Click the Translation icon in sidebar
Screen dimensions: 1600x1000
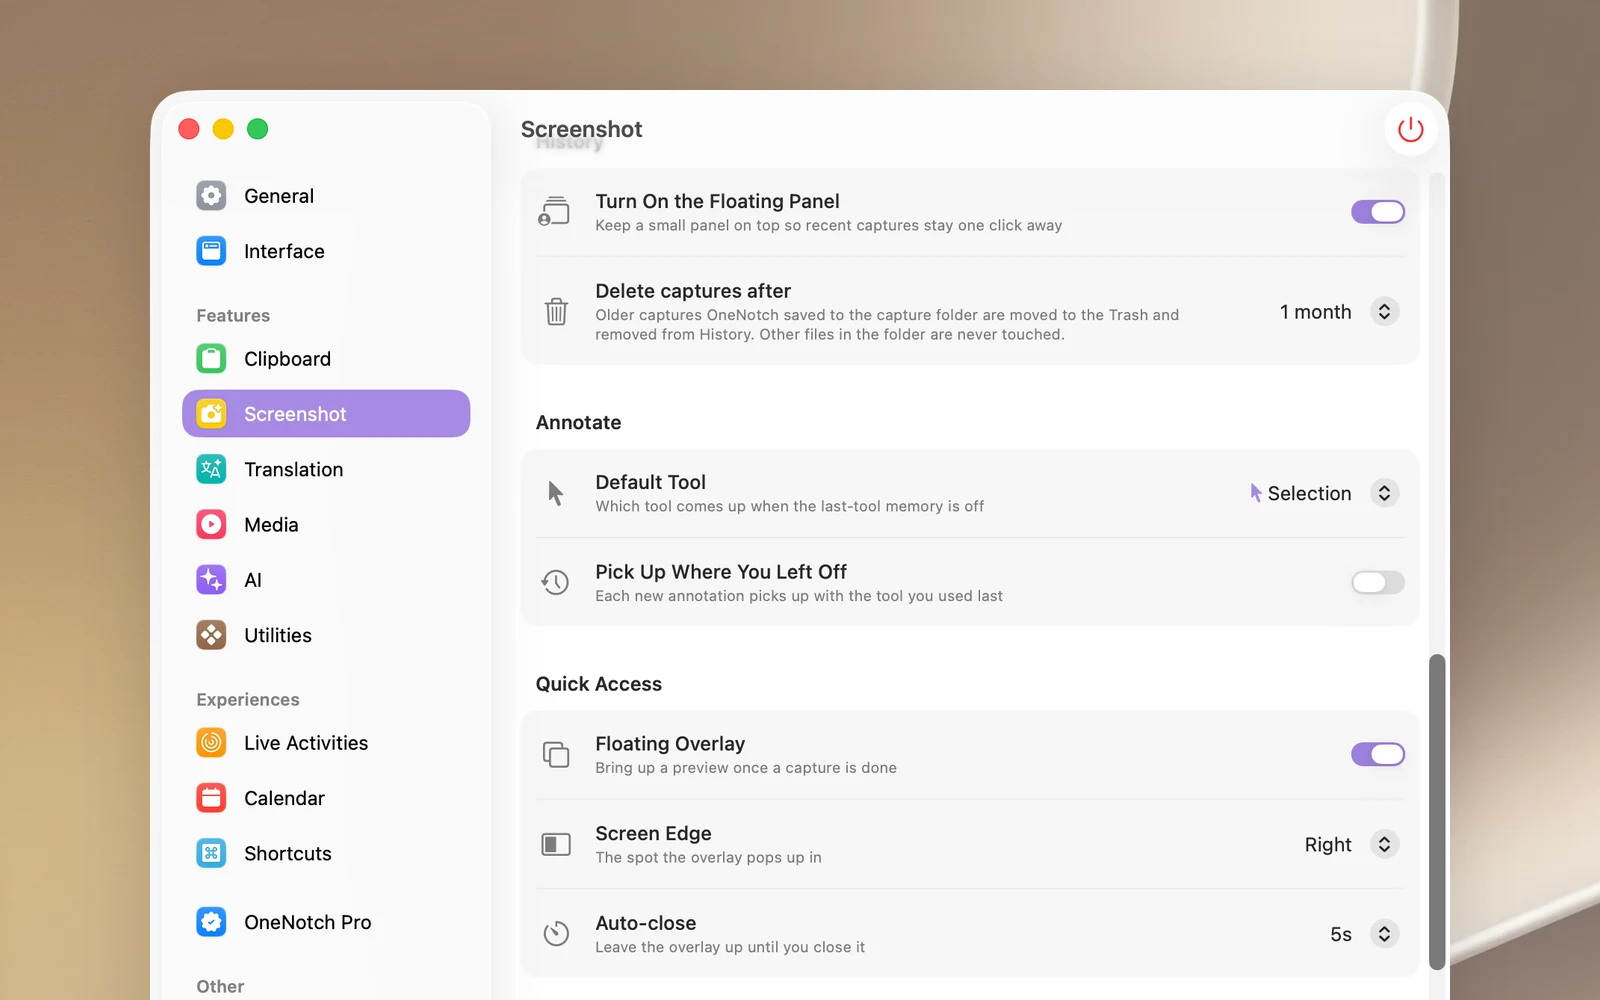pos(211,469)
